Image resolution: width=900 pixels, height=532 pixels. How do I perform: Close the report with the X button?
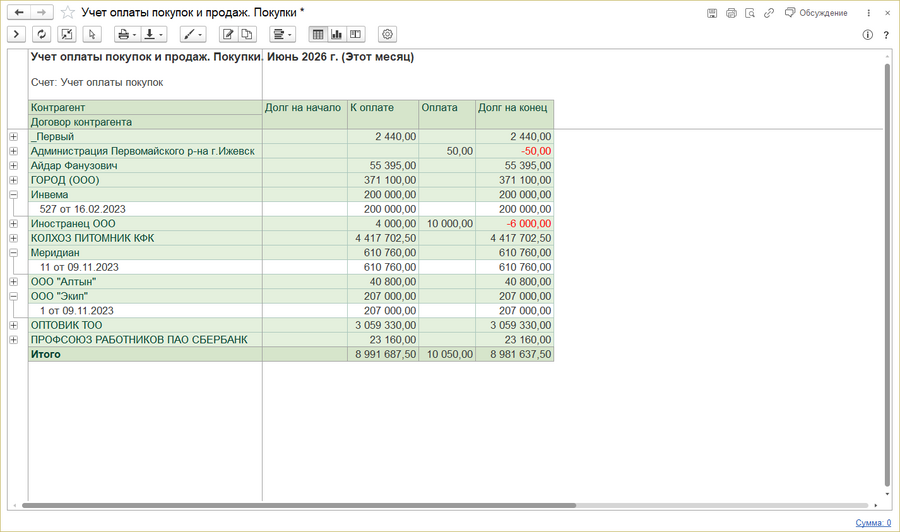point(887,13)
